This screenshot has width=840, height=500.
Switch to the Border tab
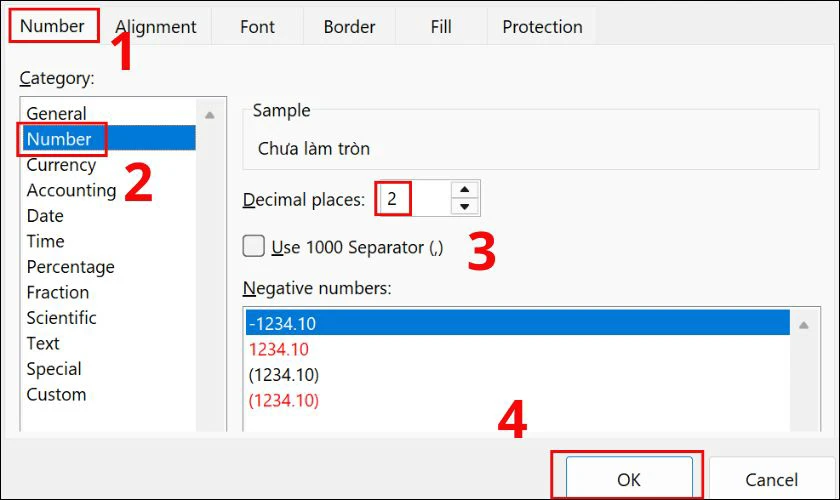pos(349,27)
